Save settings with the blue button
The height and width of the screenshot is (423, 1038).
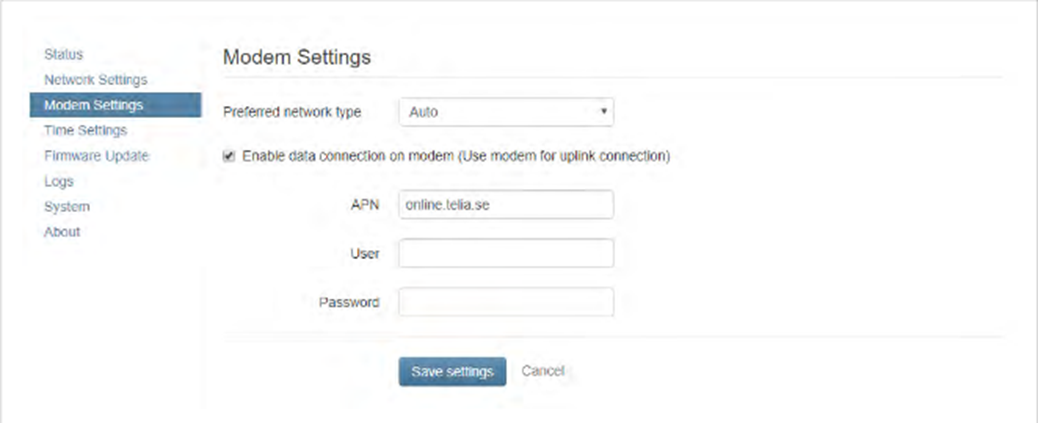coord(452,371)
